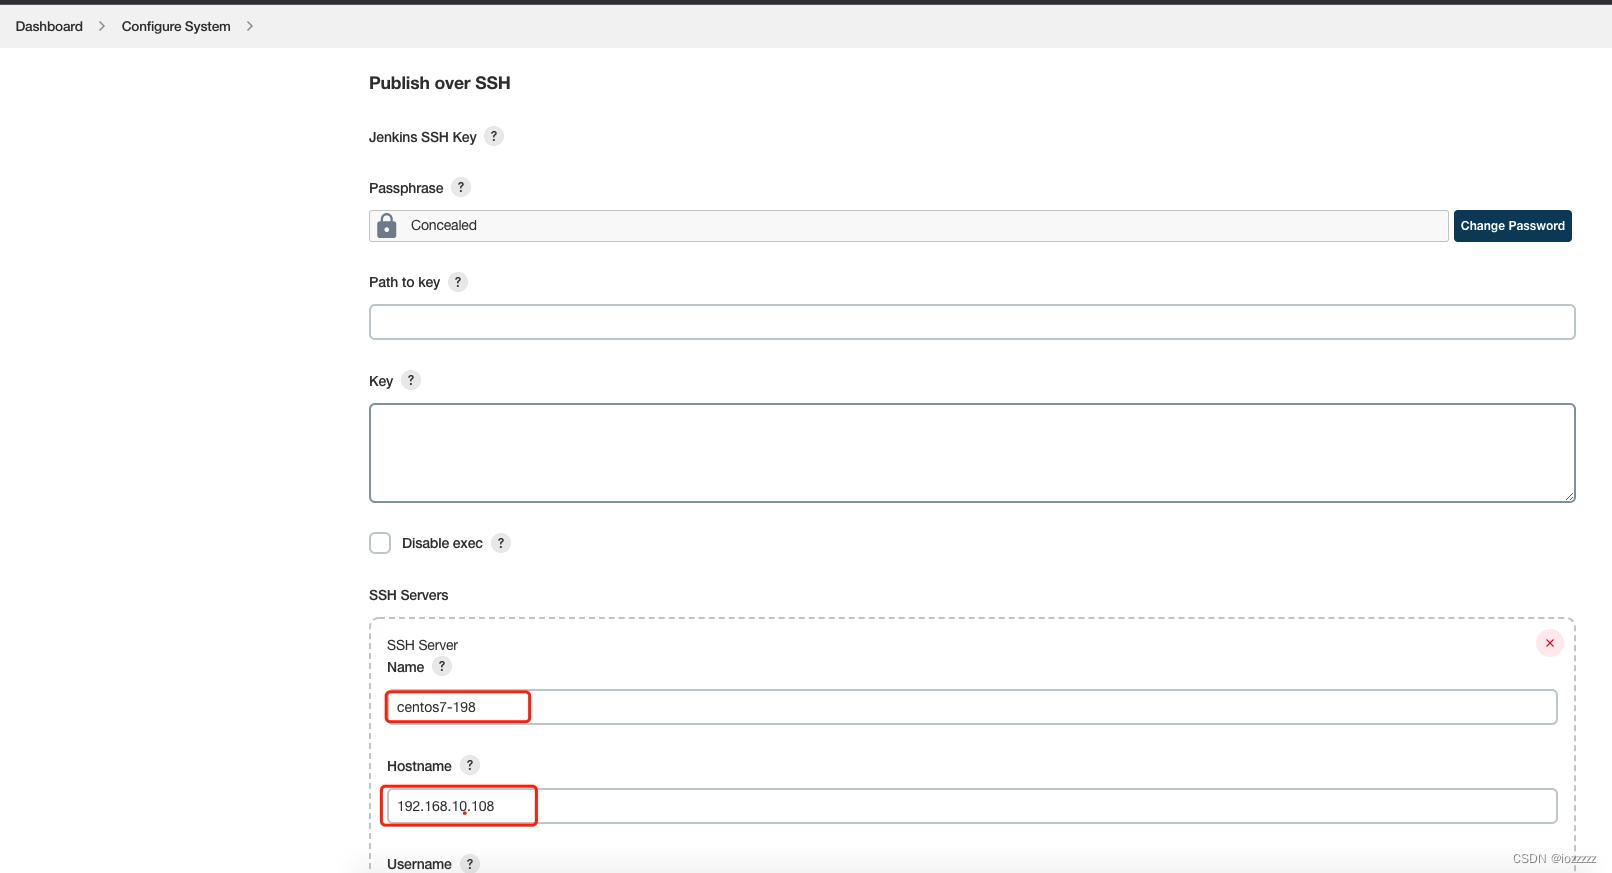The height and width of the screenshot is (873, 1612).
Task: Click the Jenkins SSH Key label
Action: (x=423, y=137)
